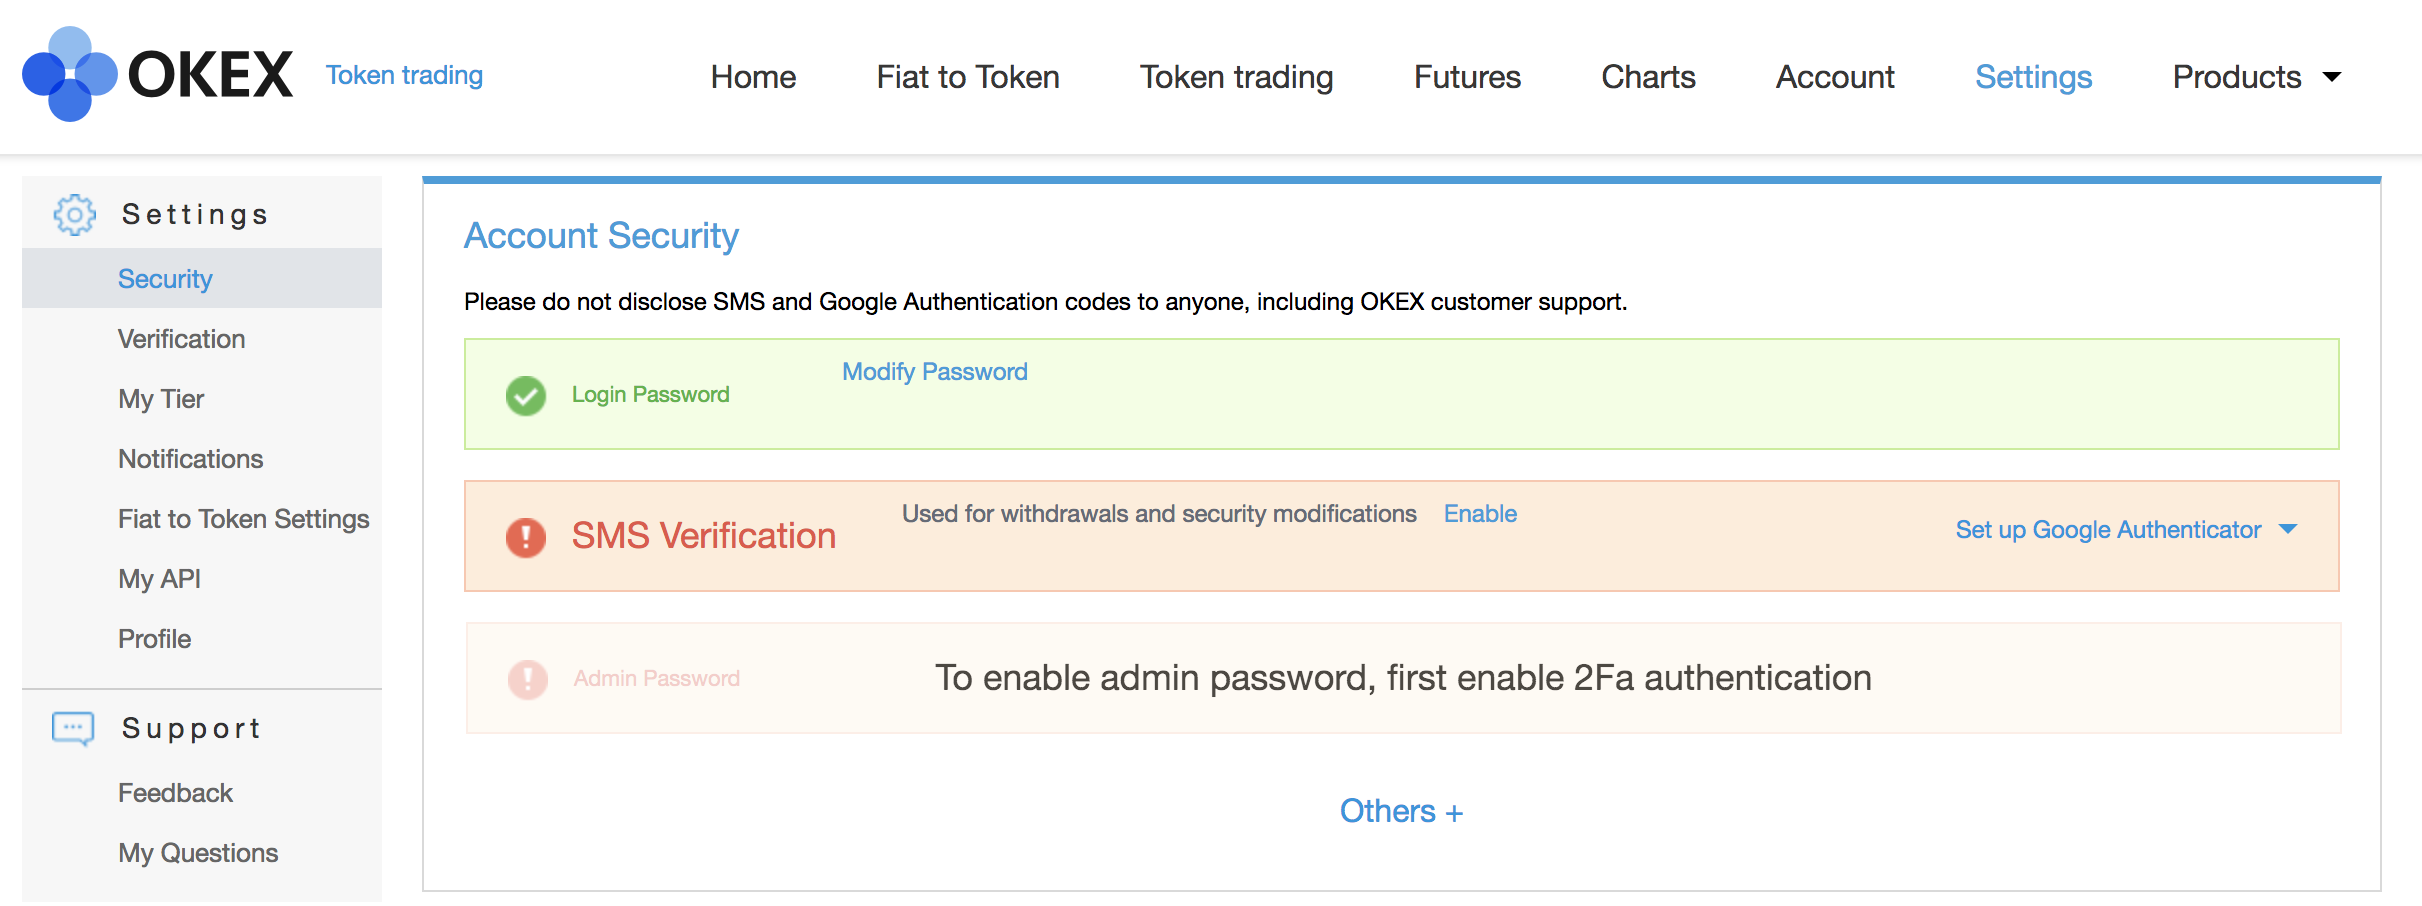Open Fiat to Token in top navigation
The width and height of the screenshot is (2422, 906).
968,77
